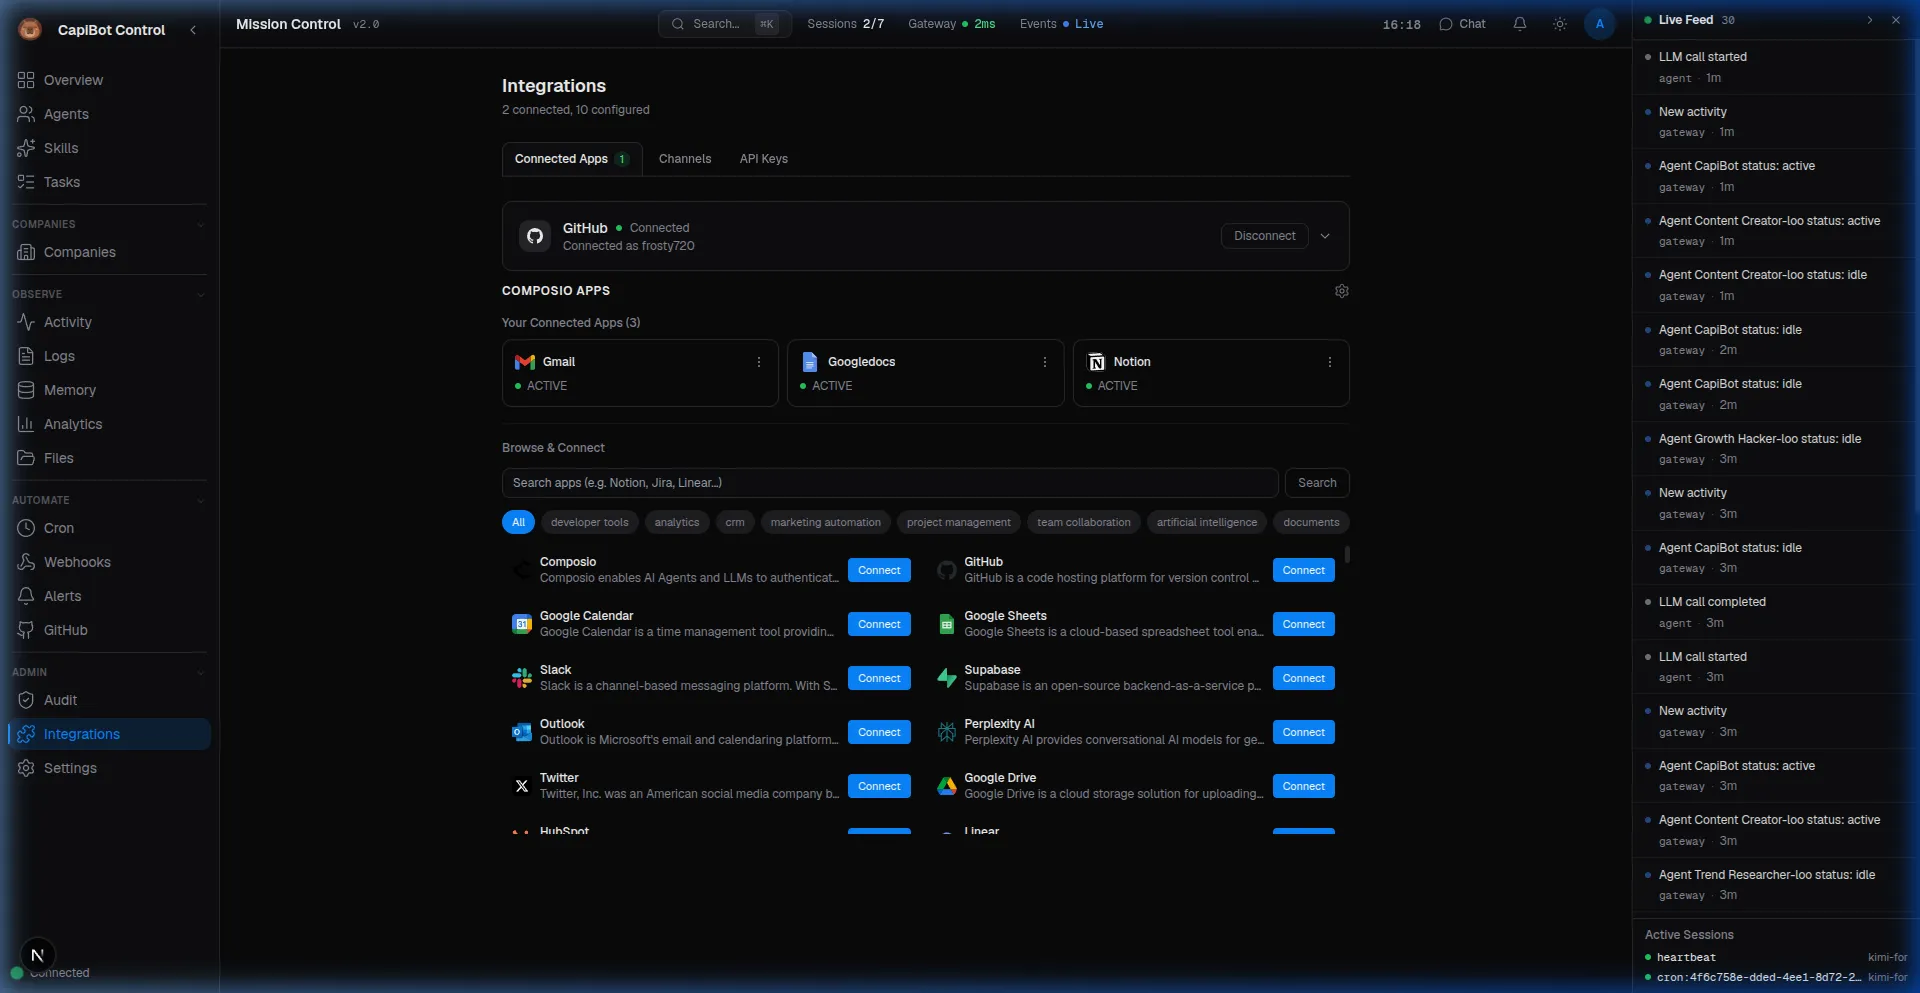Click the Search apps input field
Screen dimensions: 1920x993
889,483
